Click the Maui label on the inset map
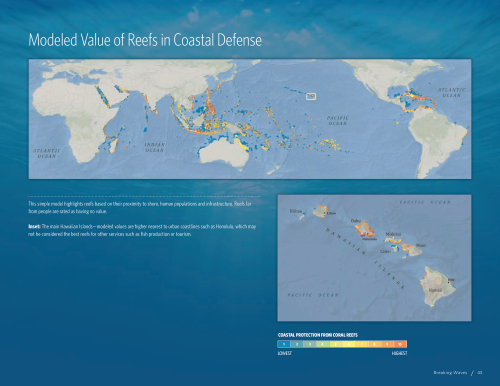 pyautogui.click(x=421, y=245)
